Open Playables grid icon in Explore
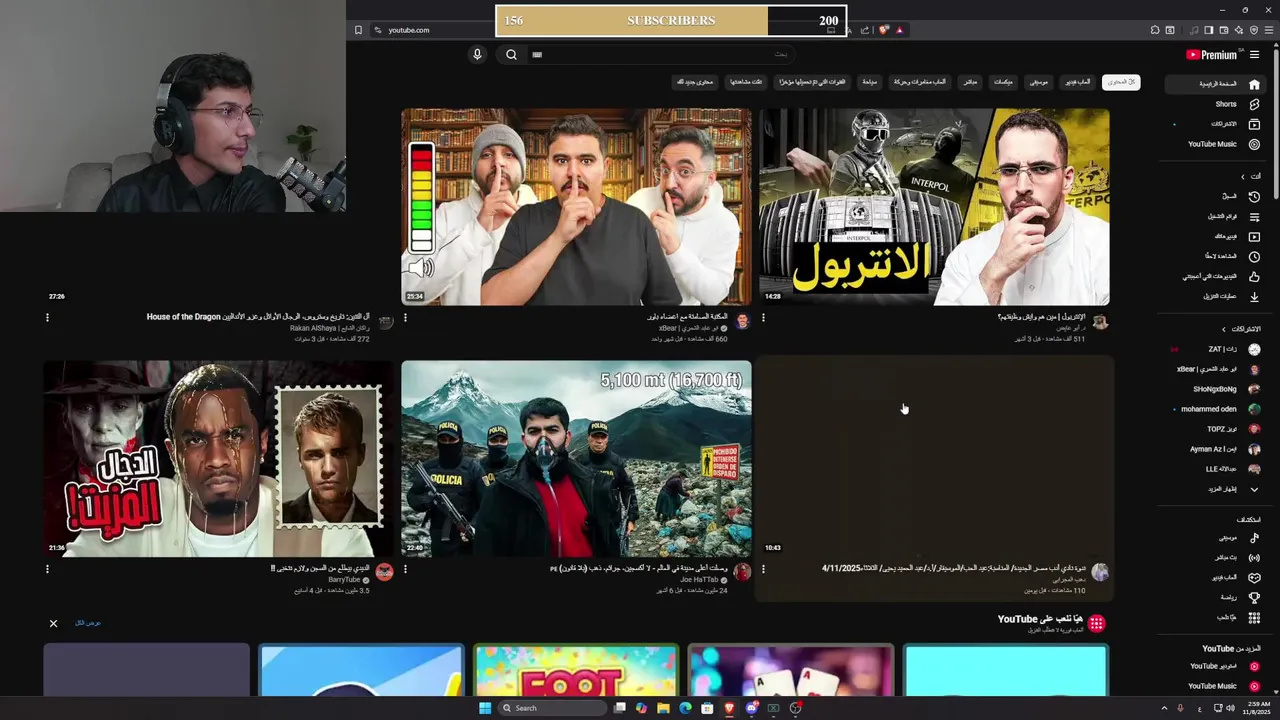The height and width of the screenshot is (720, 1280). point(1254,618)
